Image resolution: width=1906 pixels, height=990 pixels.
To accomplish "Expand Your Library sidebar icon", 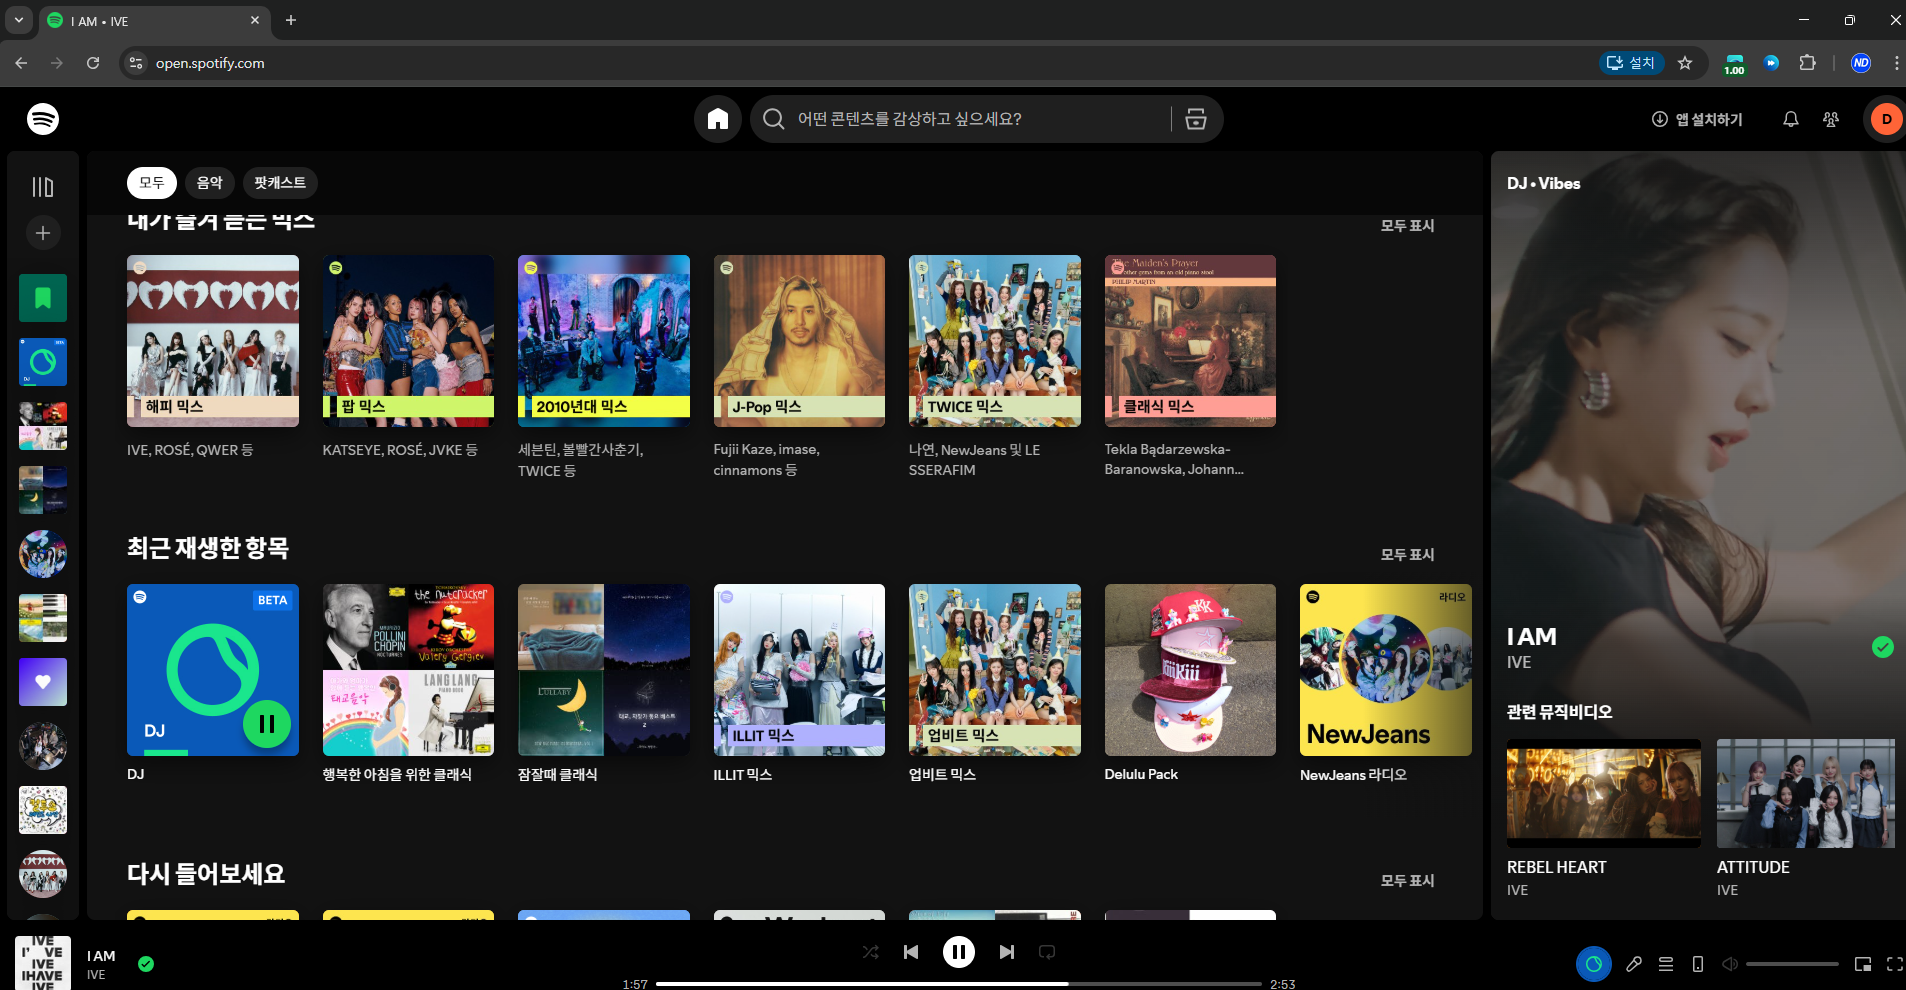I will pyautogui.click(x=43, y=187).
